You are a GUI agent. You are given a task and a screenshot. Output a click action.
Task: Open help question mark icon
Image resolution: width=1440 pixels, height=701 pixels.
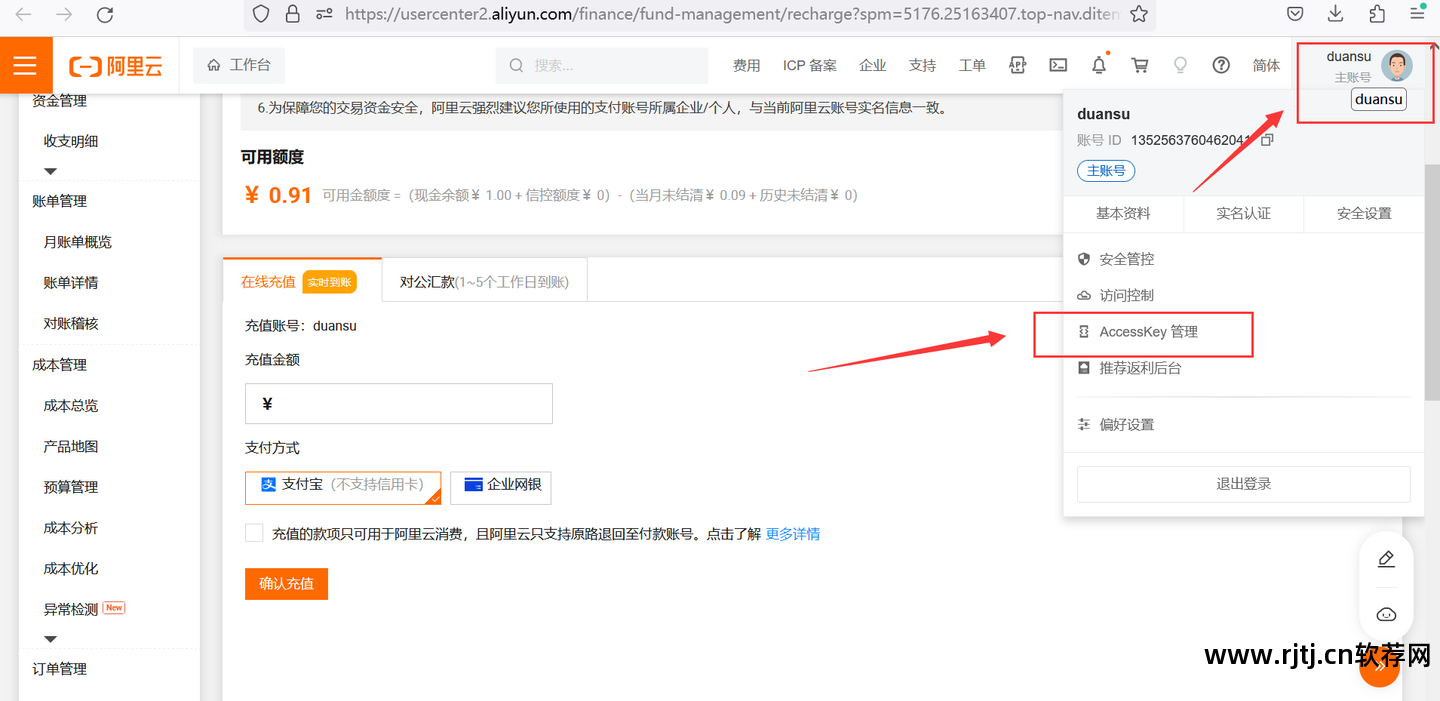click(1221, 65)
